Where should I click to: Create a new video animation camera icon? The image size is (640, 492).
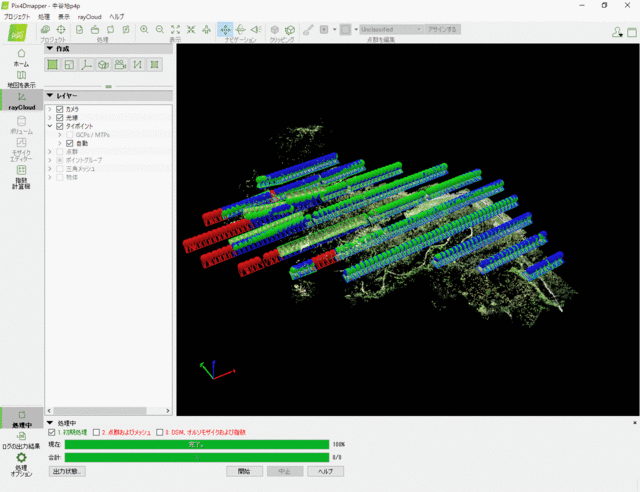click(x=120, y=65)
